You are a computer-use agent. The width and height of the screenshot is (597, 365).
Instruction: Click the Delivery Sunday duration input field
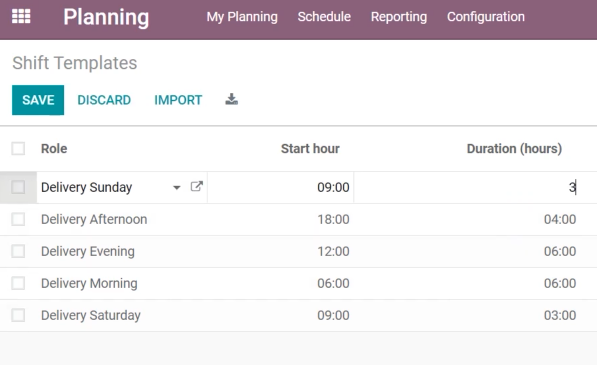tap(468, 187)
